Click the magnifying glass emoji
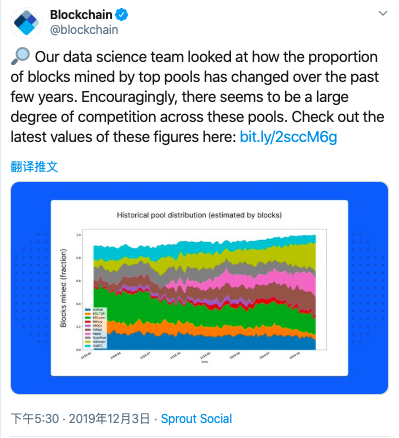 coord(20,56)
